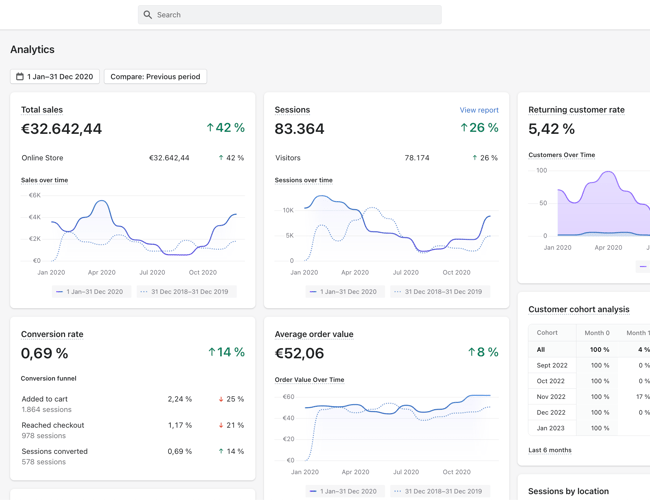Click the Last 6 months link

point(550,450)
